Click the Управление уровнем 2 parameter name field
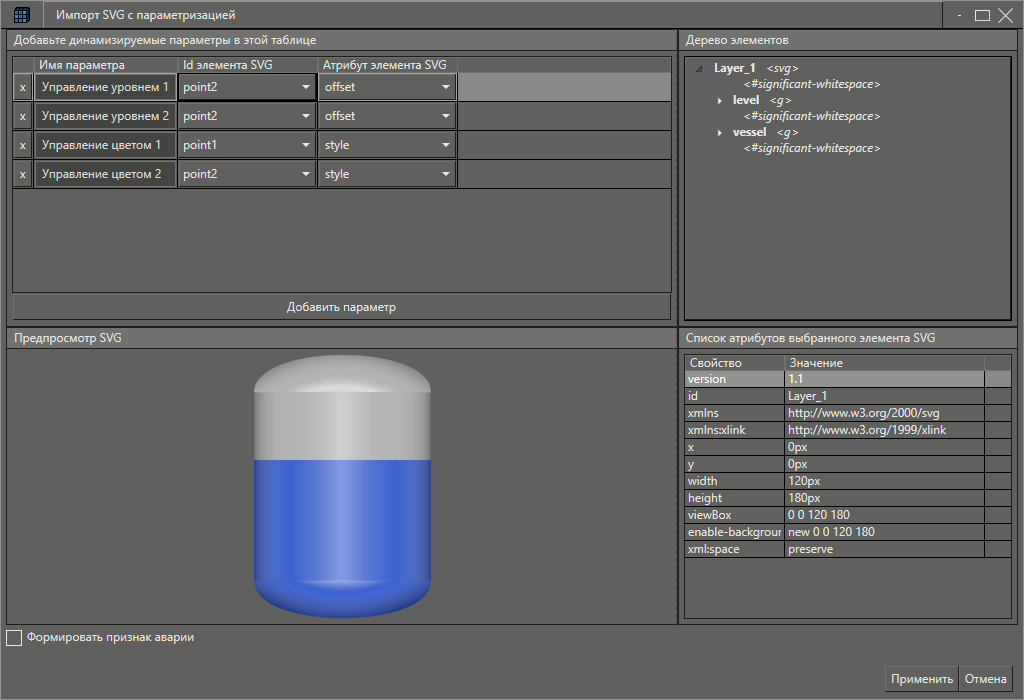The height and width of the screenshot is (700, 1024). pyautogui.click(x=105, y=115)
